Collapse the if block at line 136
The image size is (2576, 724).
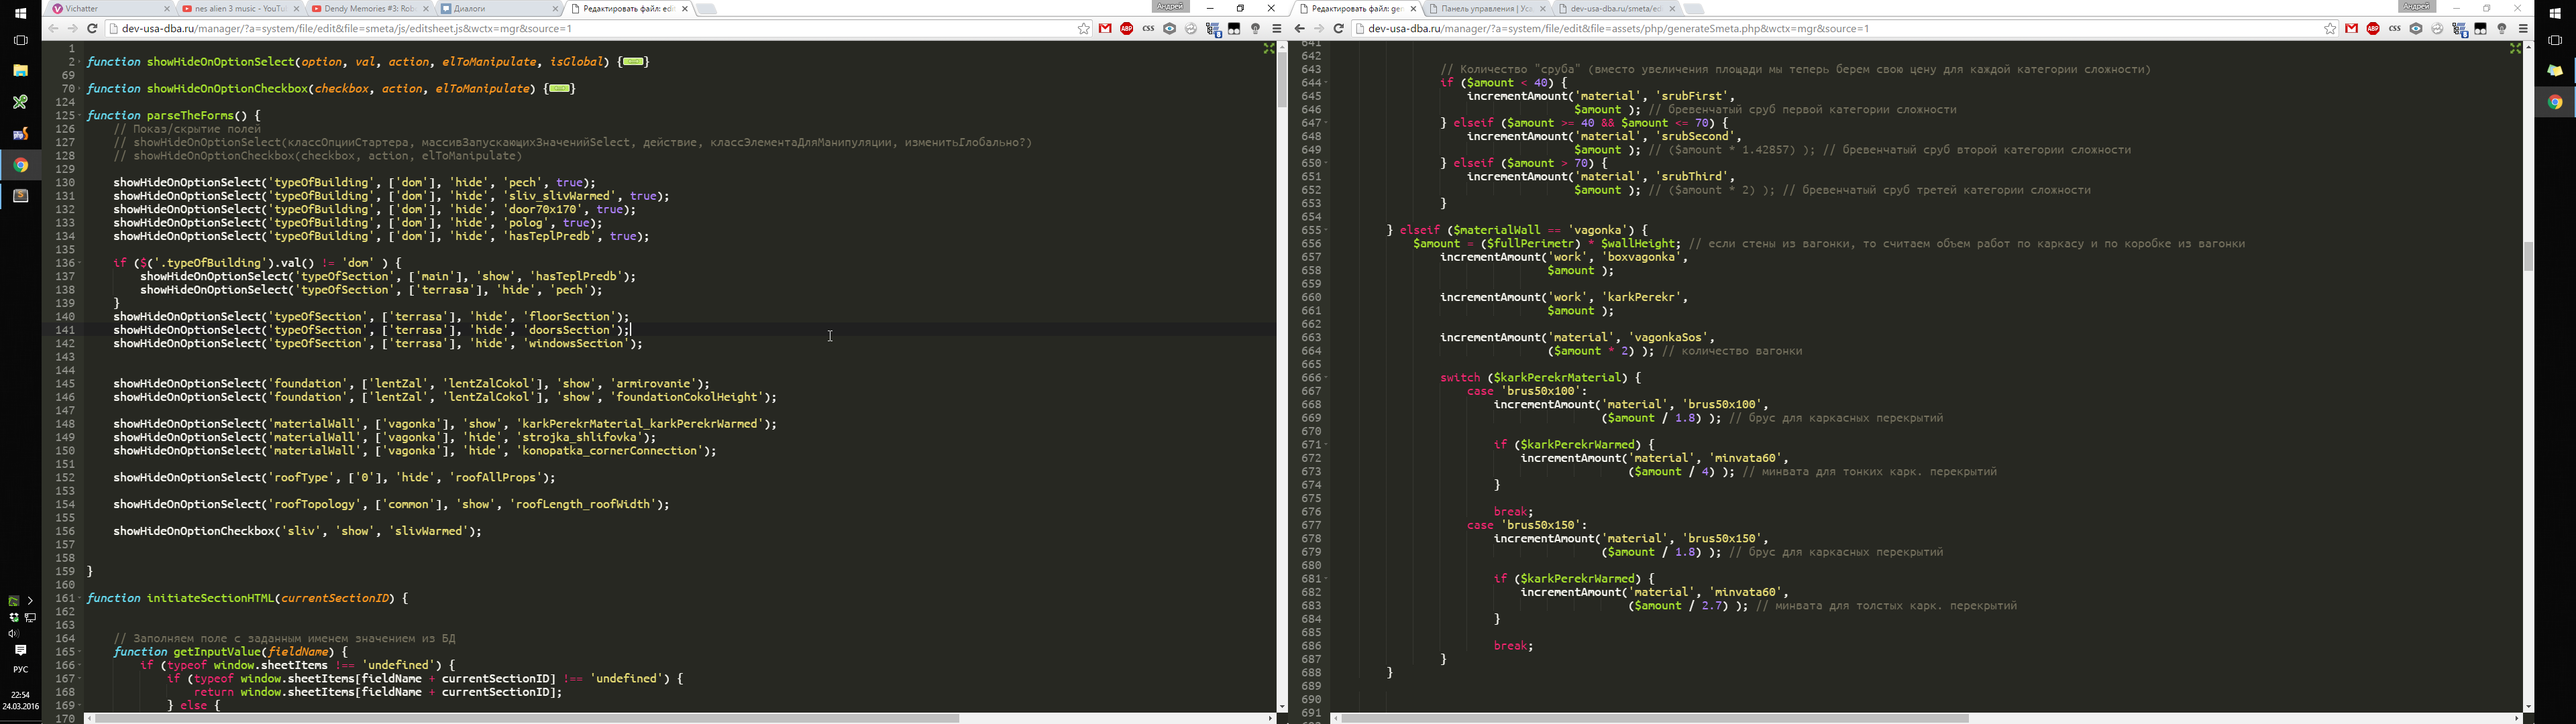tap(79, 263)
